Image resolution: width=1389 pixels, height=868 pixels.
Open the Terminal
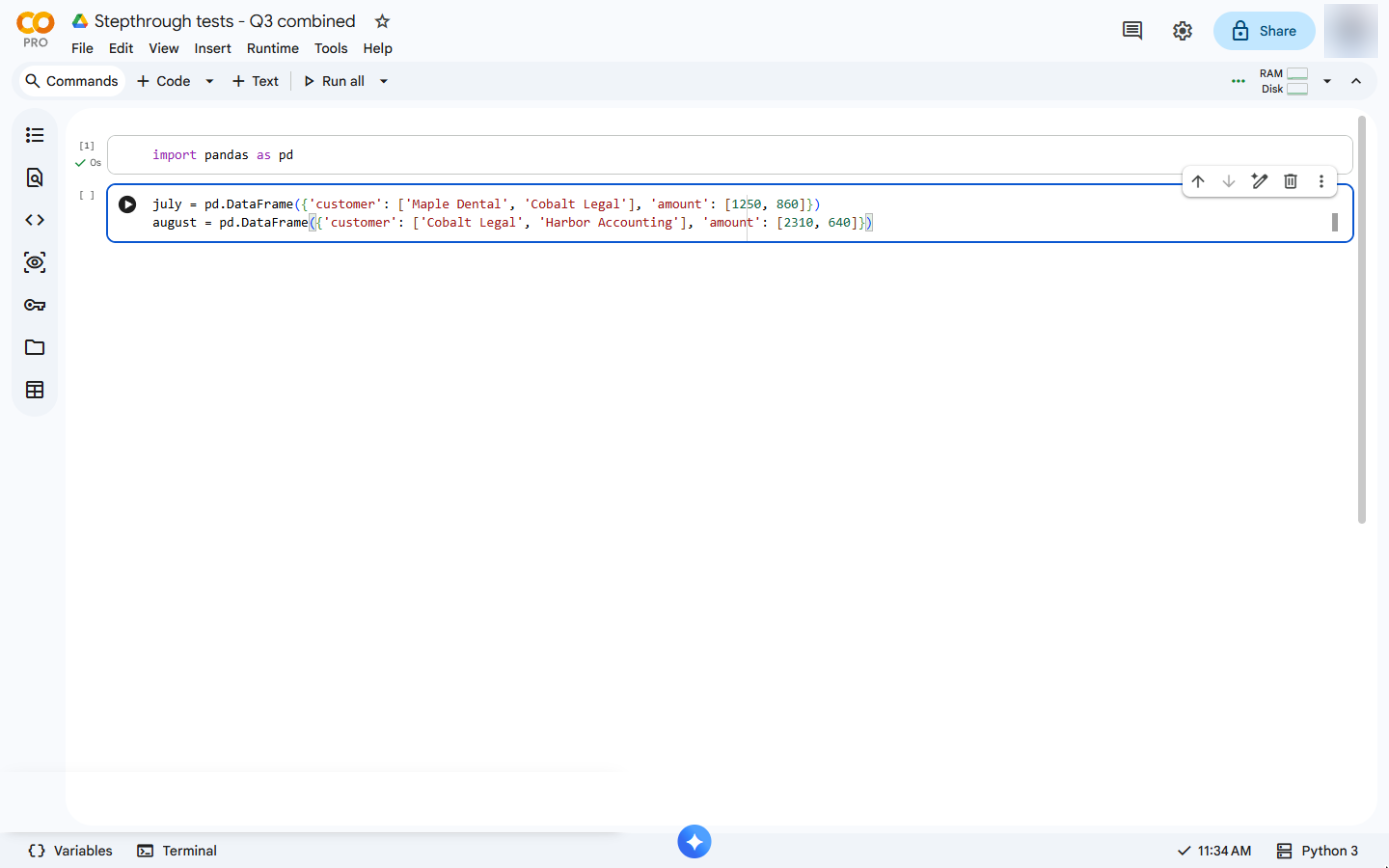177,851
